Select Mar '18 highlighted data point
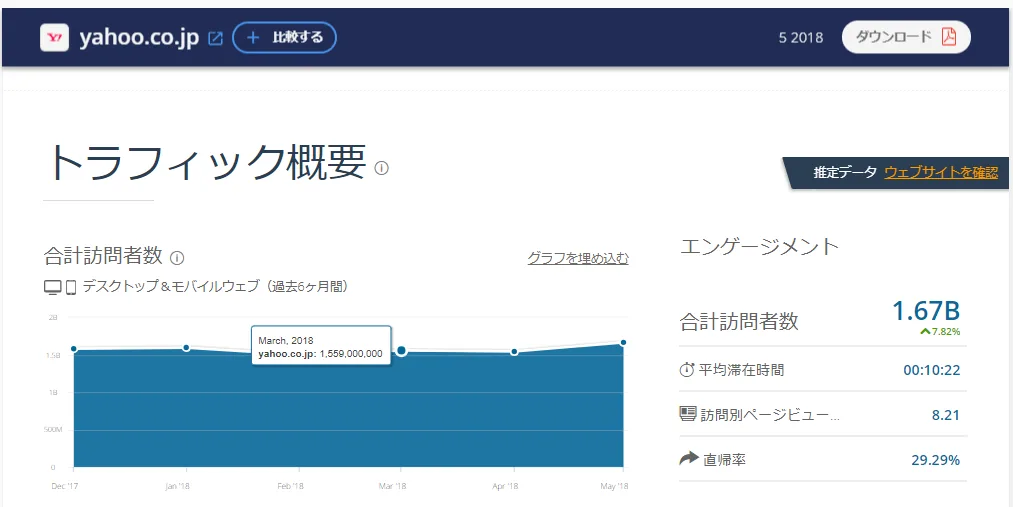 pyautogui.click(x=401, y=351)
